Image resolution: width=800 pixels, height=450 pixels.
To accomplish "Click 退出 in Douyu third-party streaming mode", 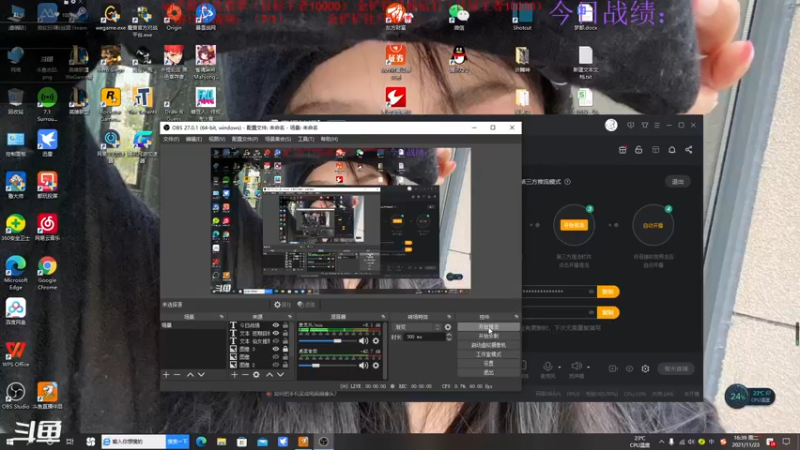I will coord(678,182).
